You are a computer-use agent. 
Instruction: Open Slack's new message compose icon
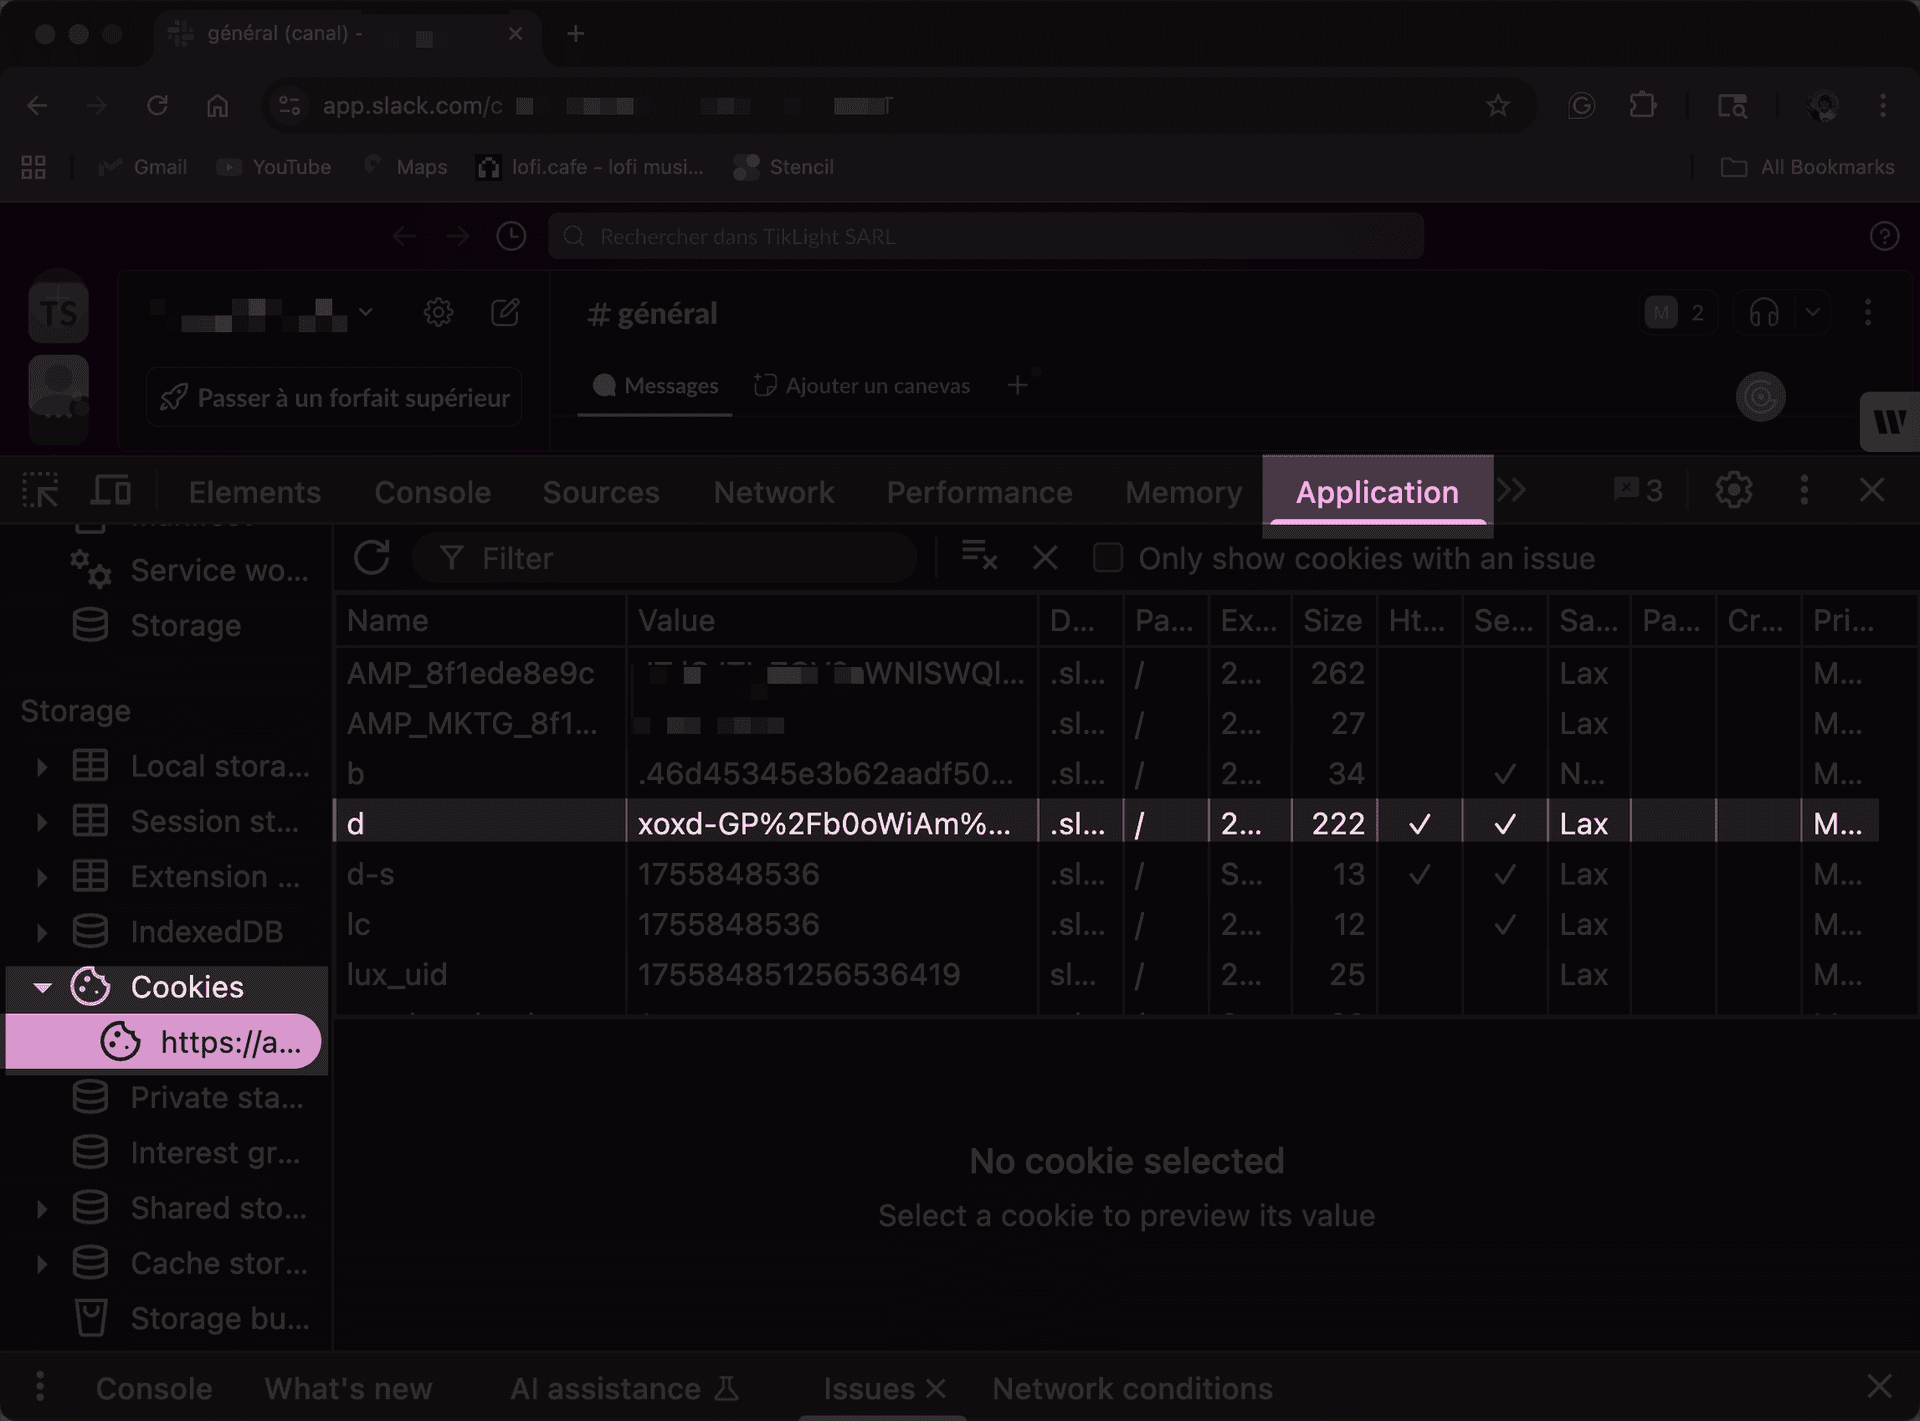tap(505, 312)
